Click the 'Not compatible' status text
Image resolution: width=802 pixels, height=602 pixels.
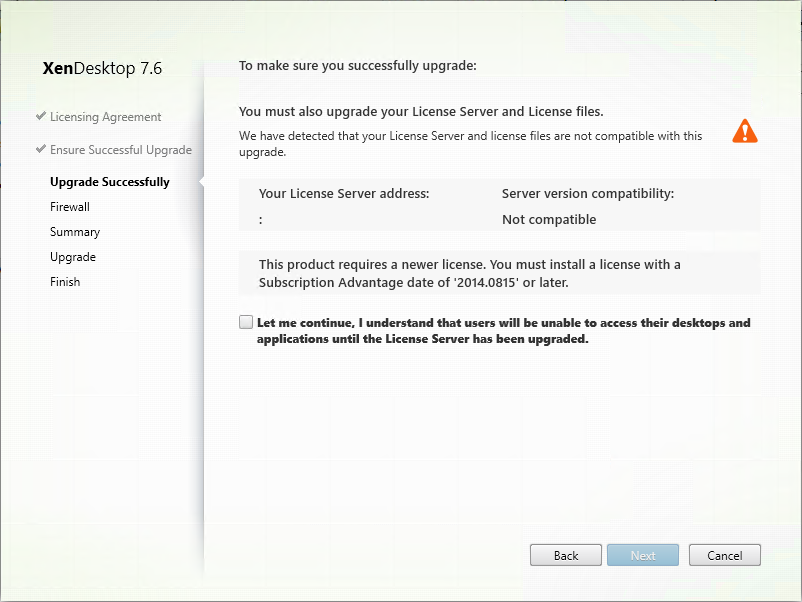coord(549,220)
